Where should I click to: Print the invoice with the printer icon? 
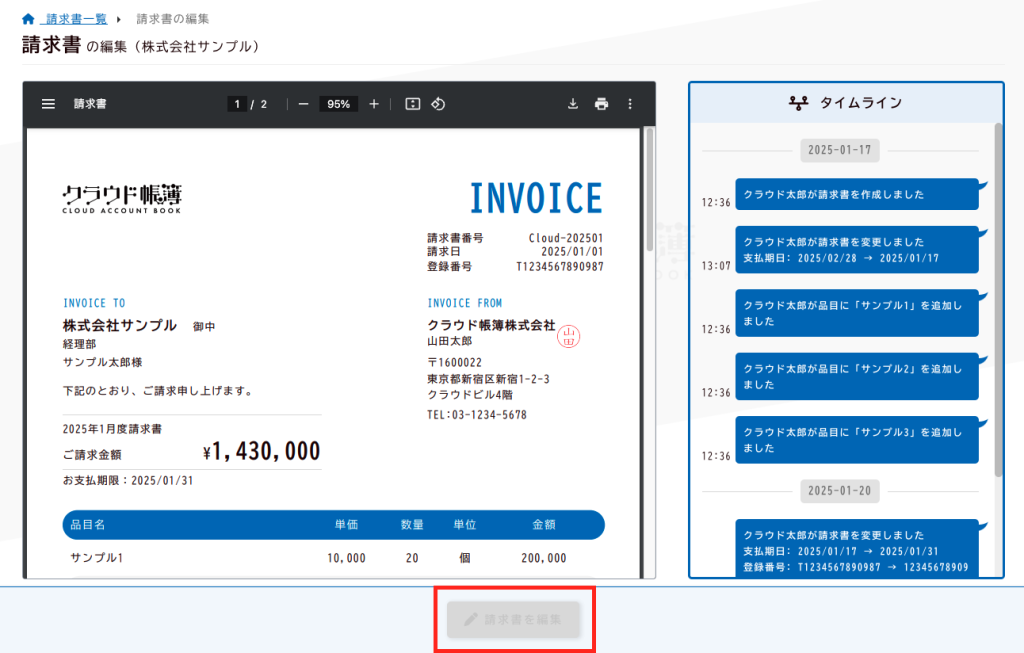(x=601, y=104)
